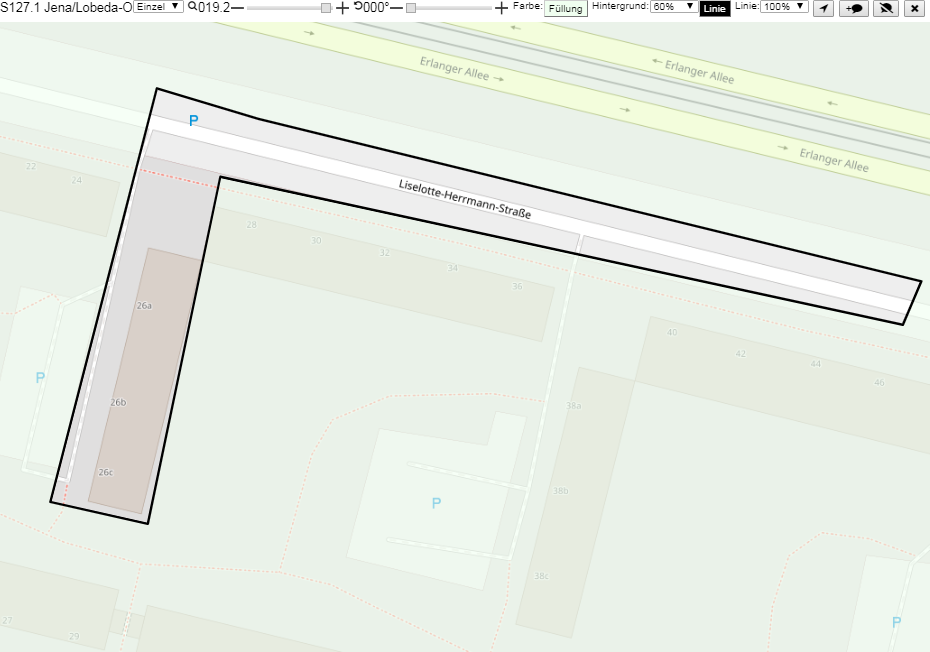The width and height of the screenshot is (930, 652).
Task: Click the Liselotte-Herrmann-Straße street label
Action: click(x=465, y=199)
